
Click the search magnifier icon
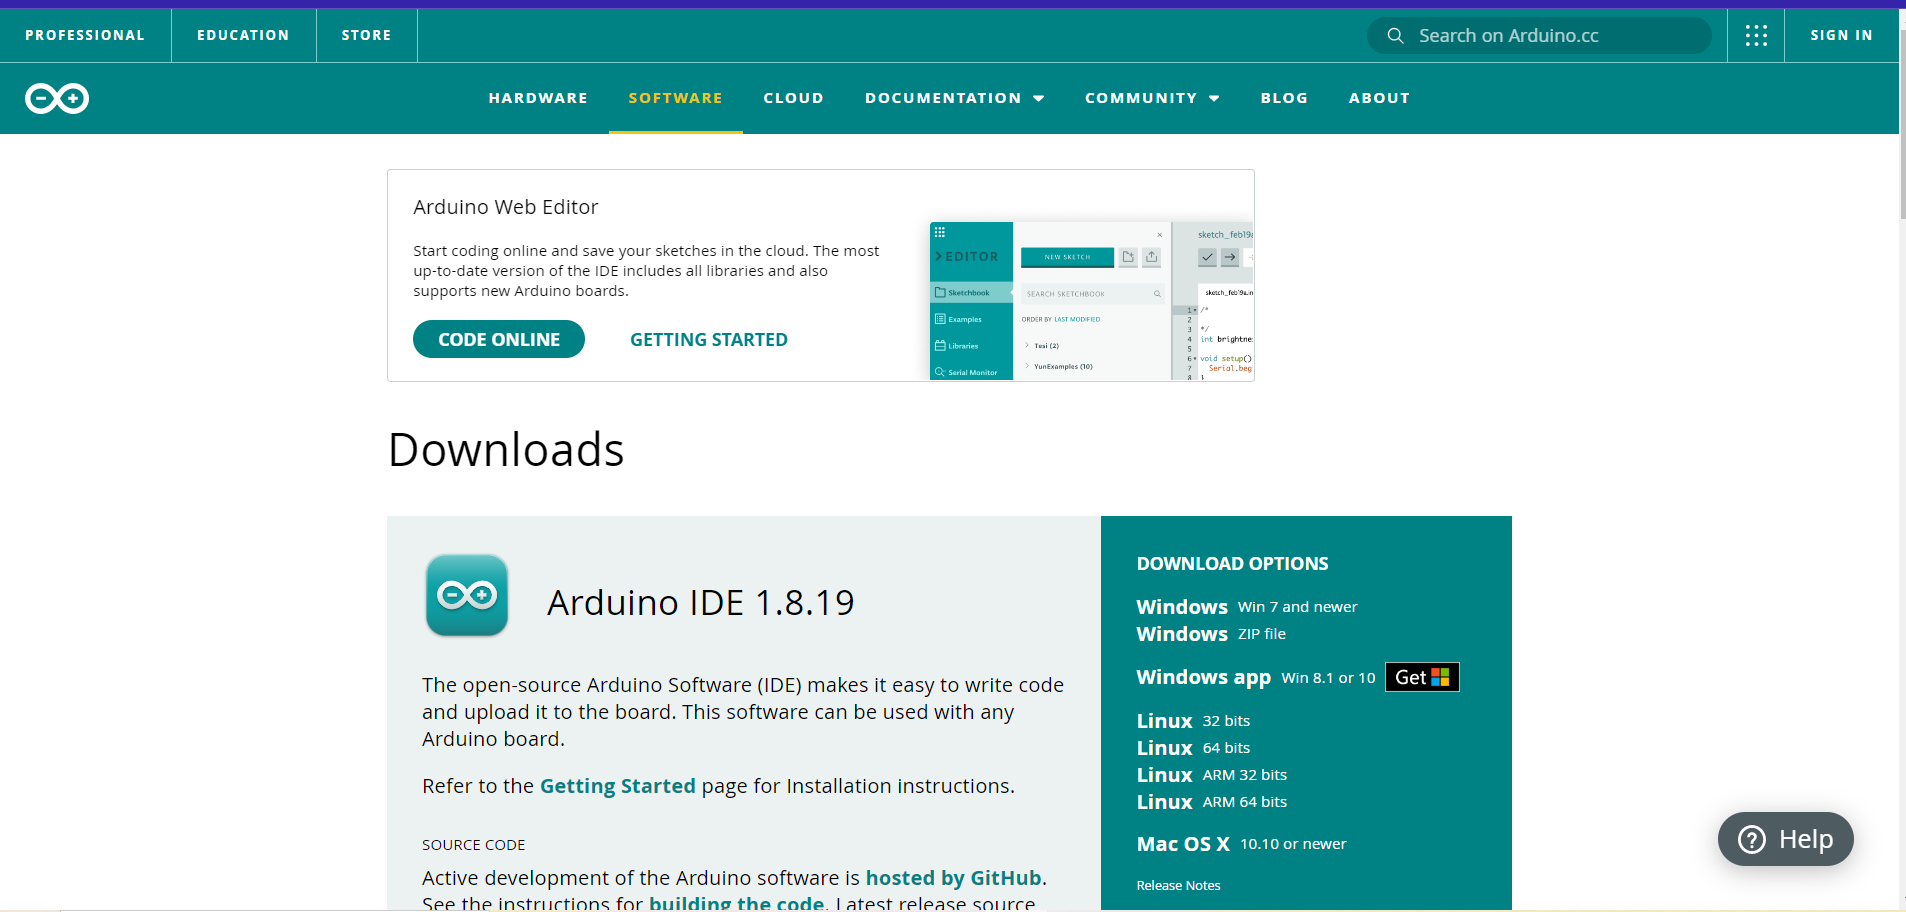tap(1395, 36)
